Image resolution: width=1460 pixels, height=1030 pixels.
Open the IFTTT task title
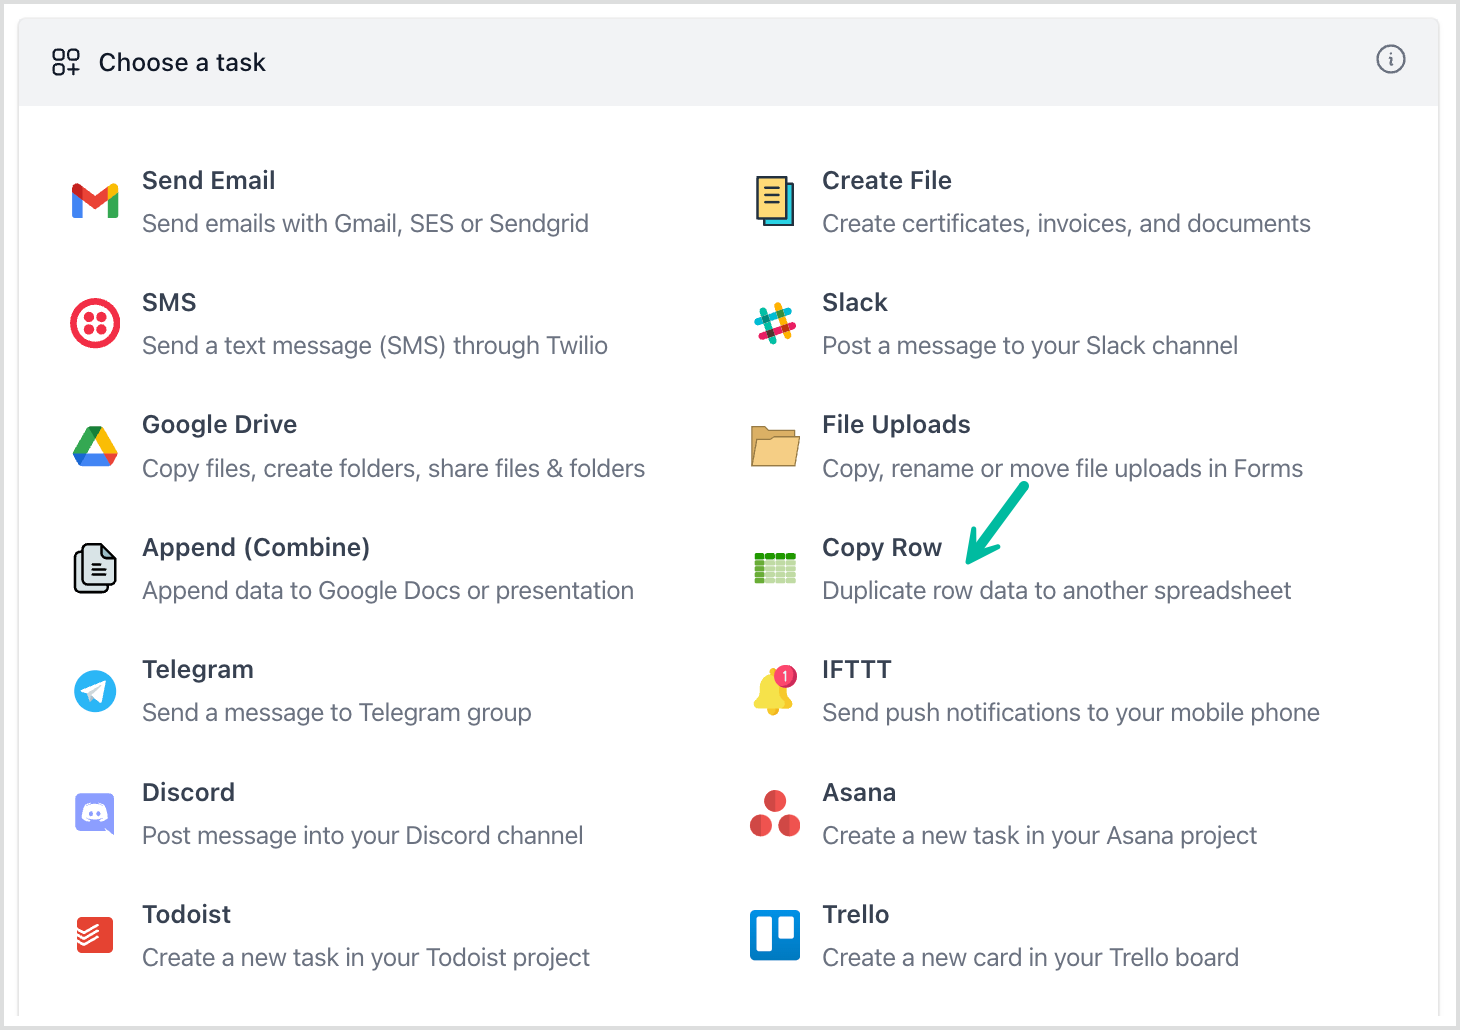(857, 670)
